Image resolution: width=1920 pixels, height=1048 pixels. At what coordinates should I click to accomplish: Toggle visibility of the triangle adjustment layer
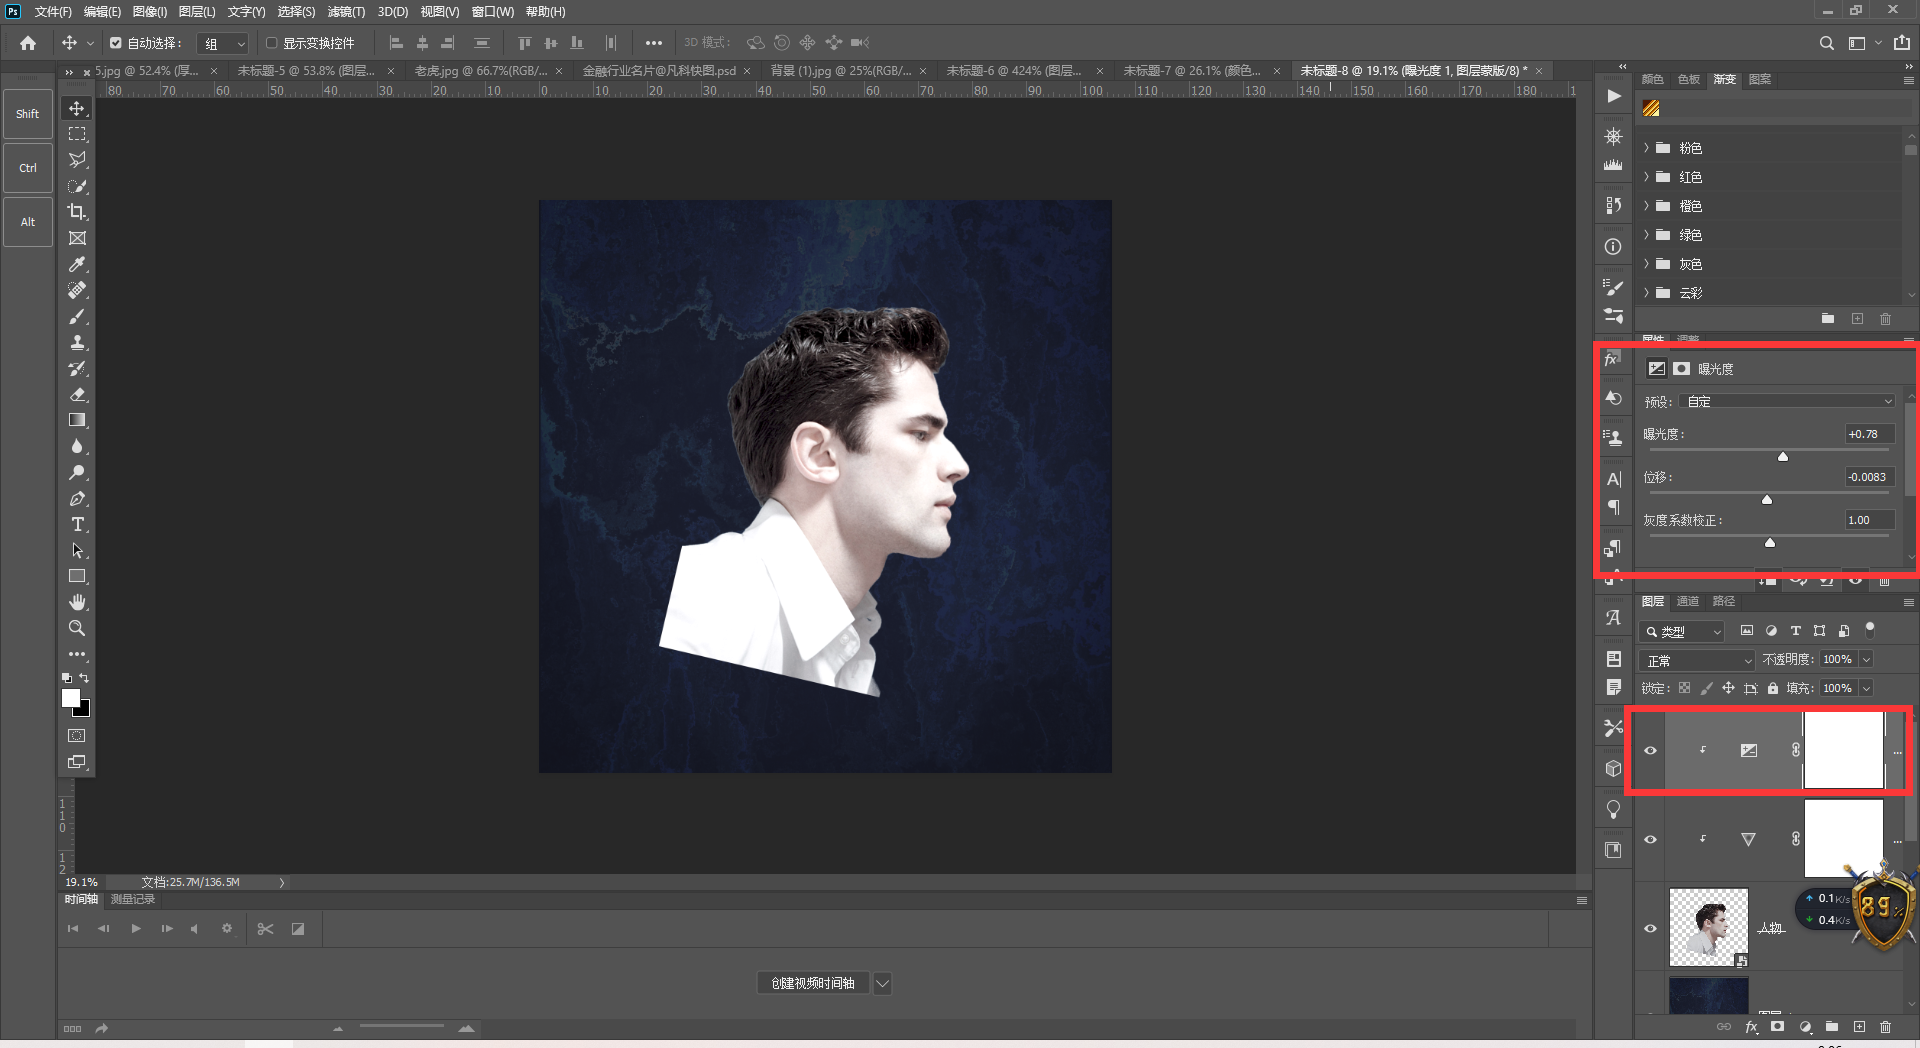click(1650, 839)
